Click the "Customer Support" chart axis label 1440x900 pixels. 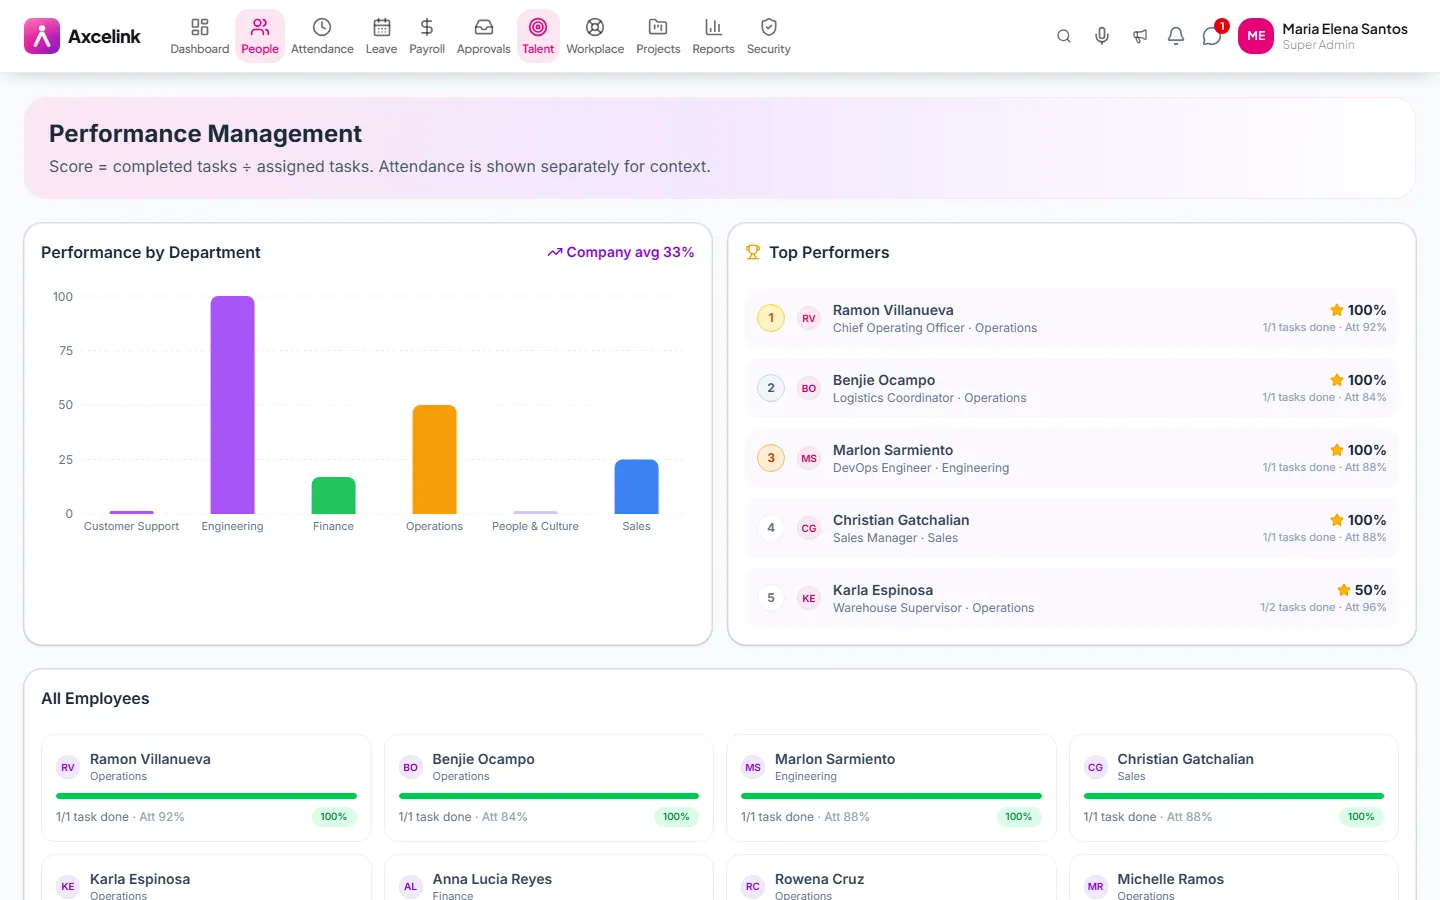(x=131, y=526)
